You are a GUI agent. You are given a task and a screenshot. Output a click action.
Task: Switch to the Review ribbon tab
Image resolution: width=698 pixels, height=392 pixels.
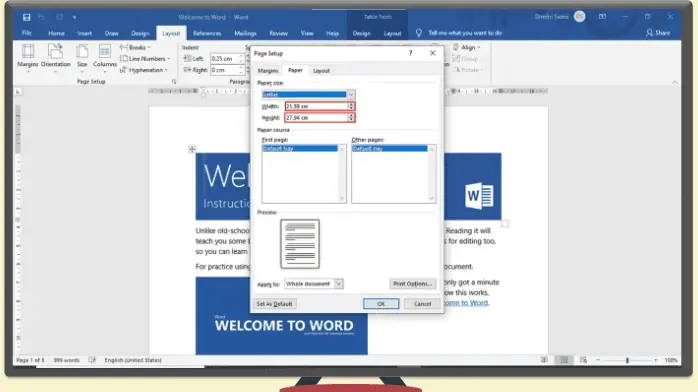point(278,33)
